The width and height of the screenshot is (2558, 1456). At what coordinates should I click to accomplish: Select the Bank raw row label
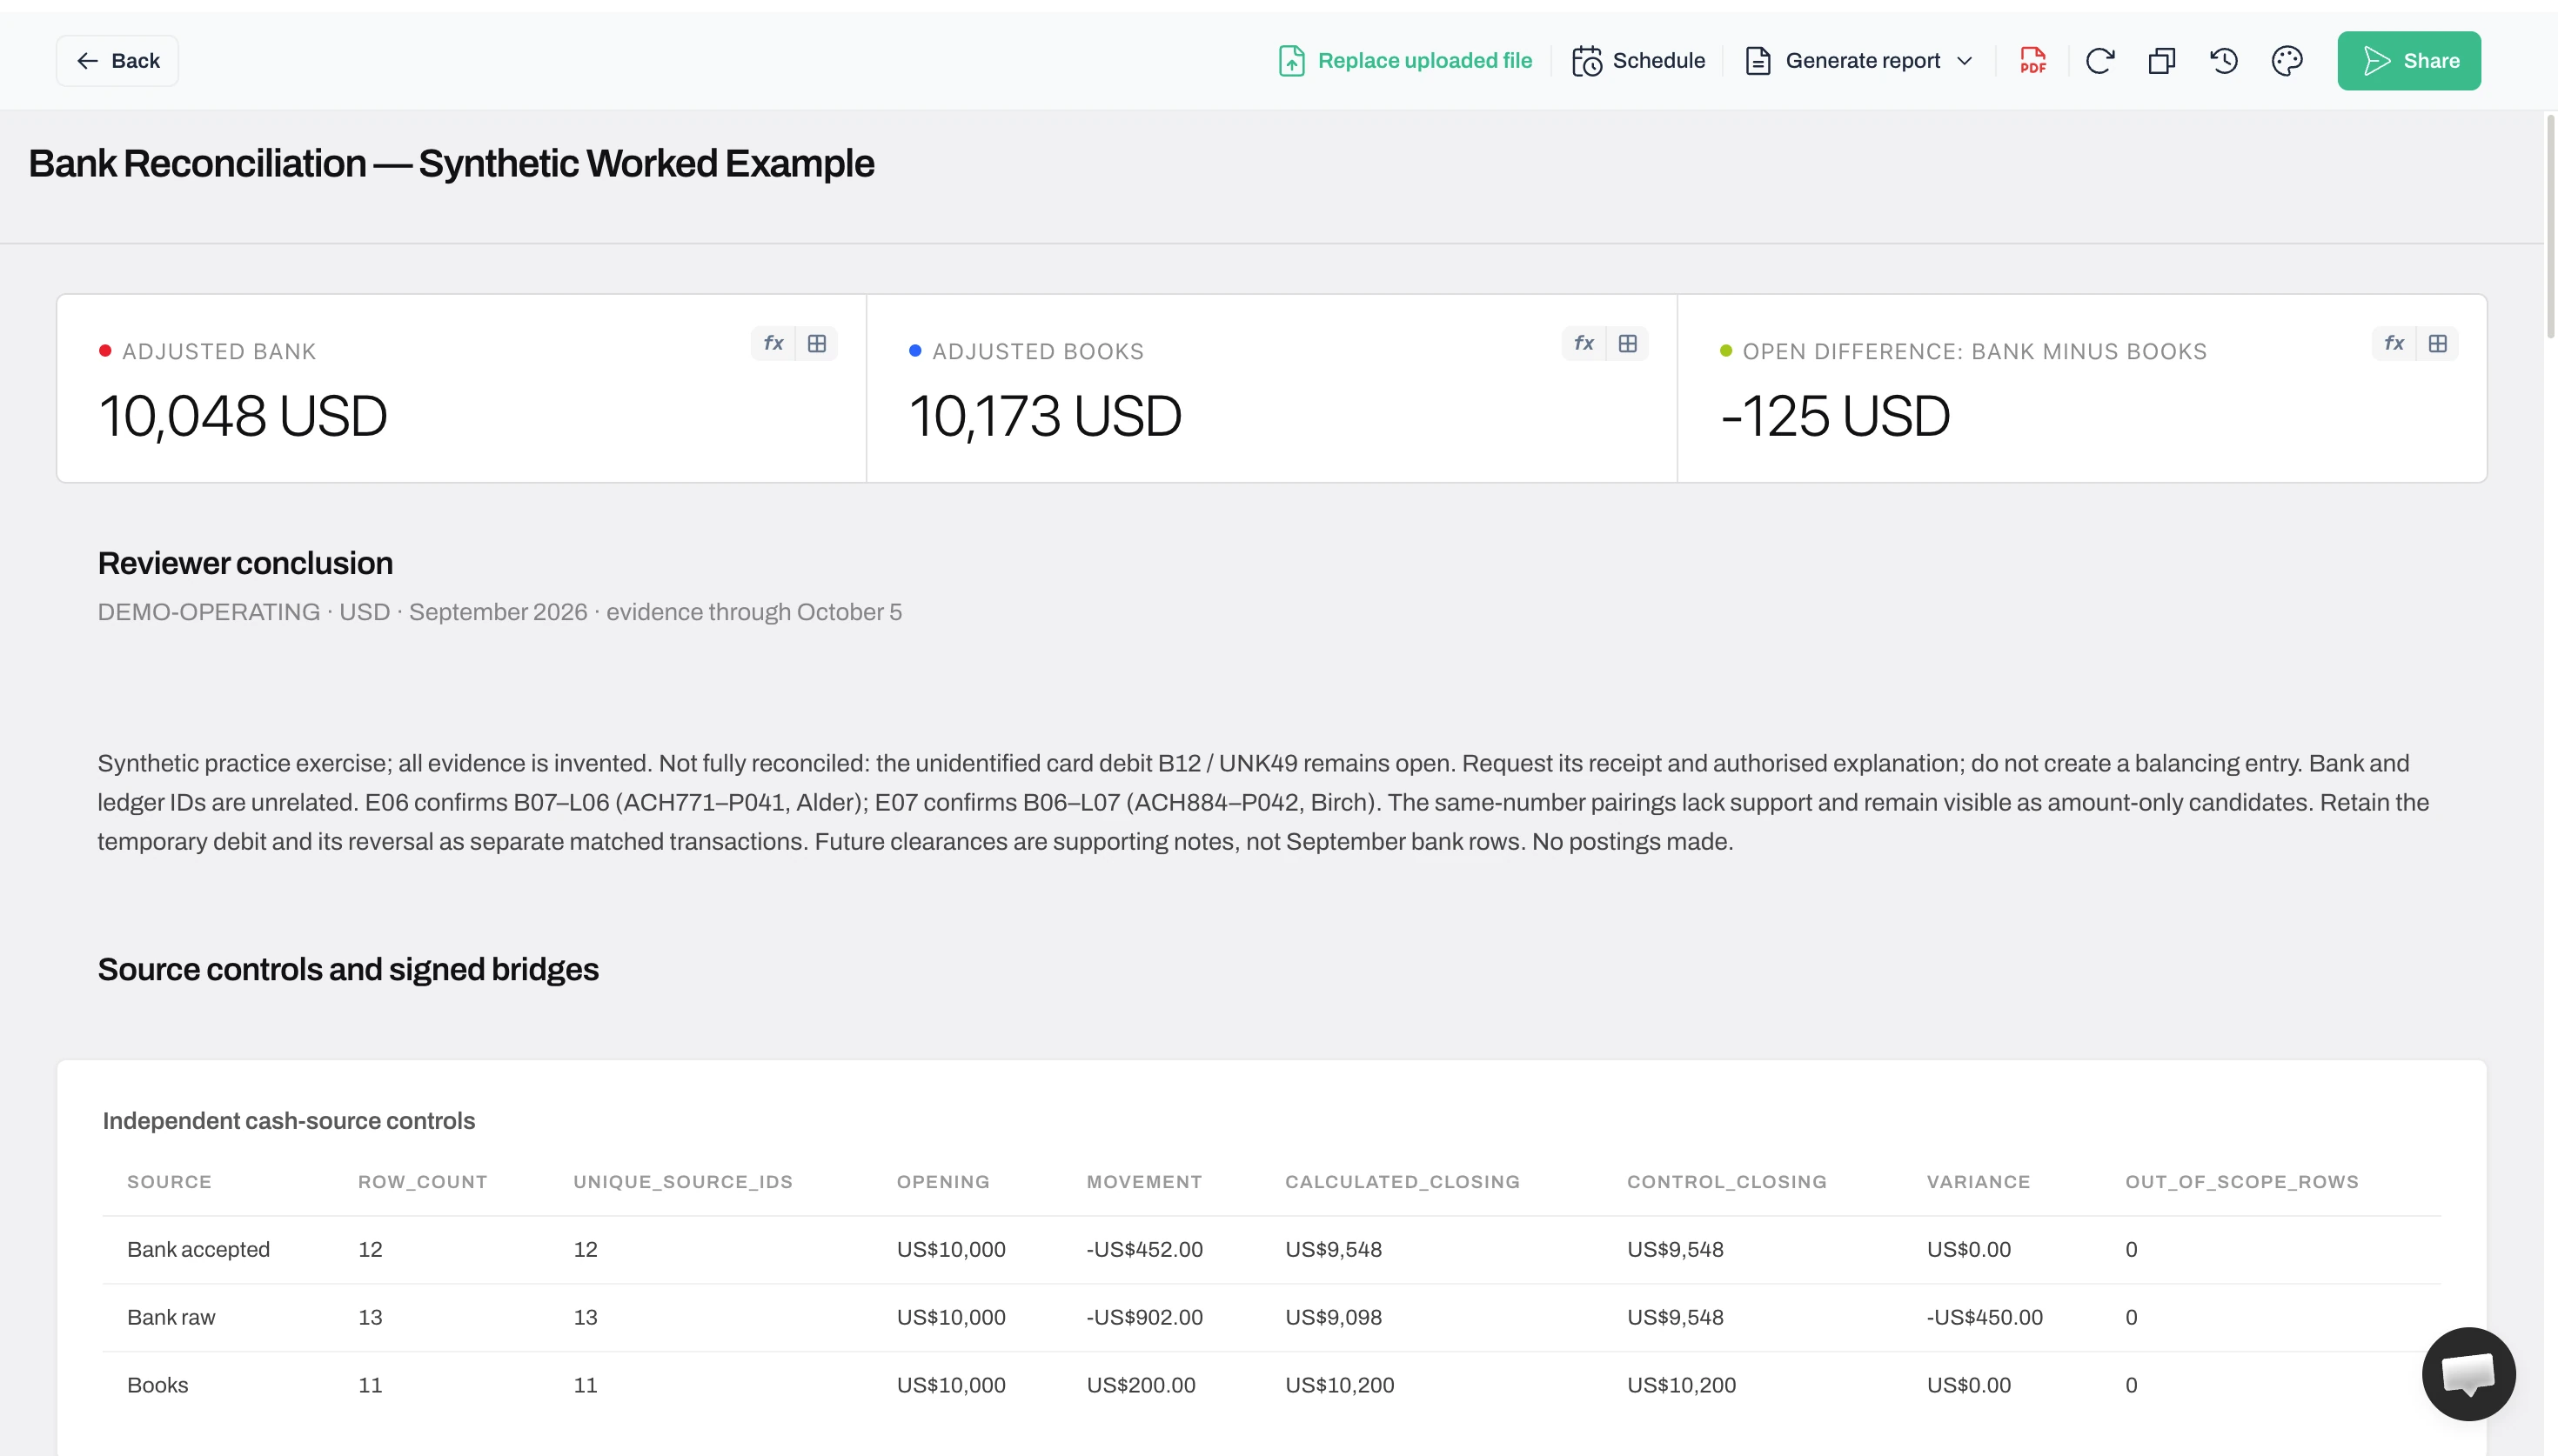[171, 1318]
